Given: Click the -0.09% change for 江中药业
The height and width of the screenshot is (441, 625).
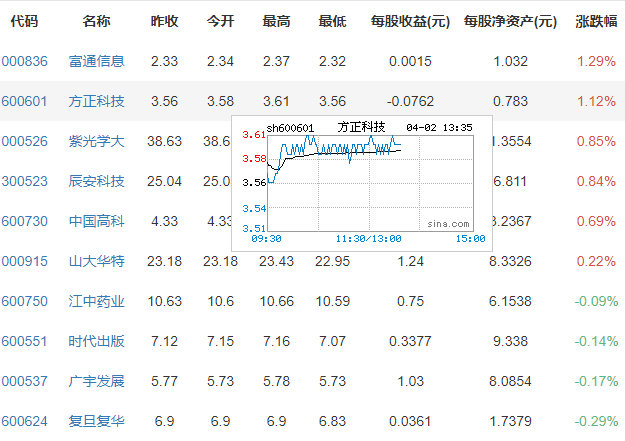Looking at the screenshot, I should tap(596, 301).
